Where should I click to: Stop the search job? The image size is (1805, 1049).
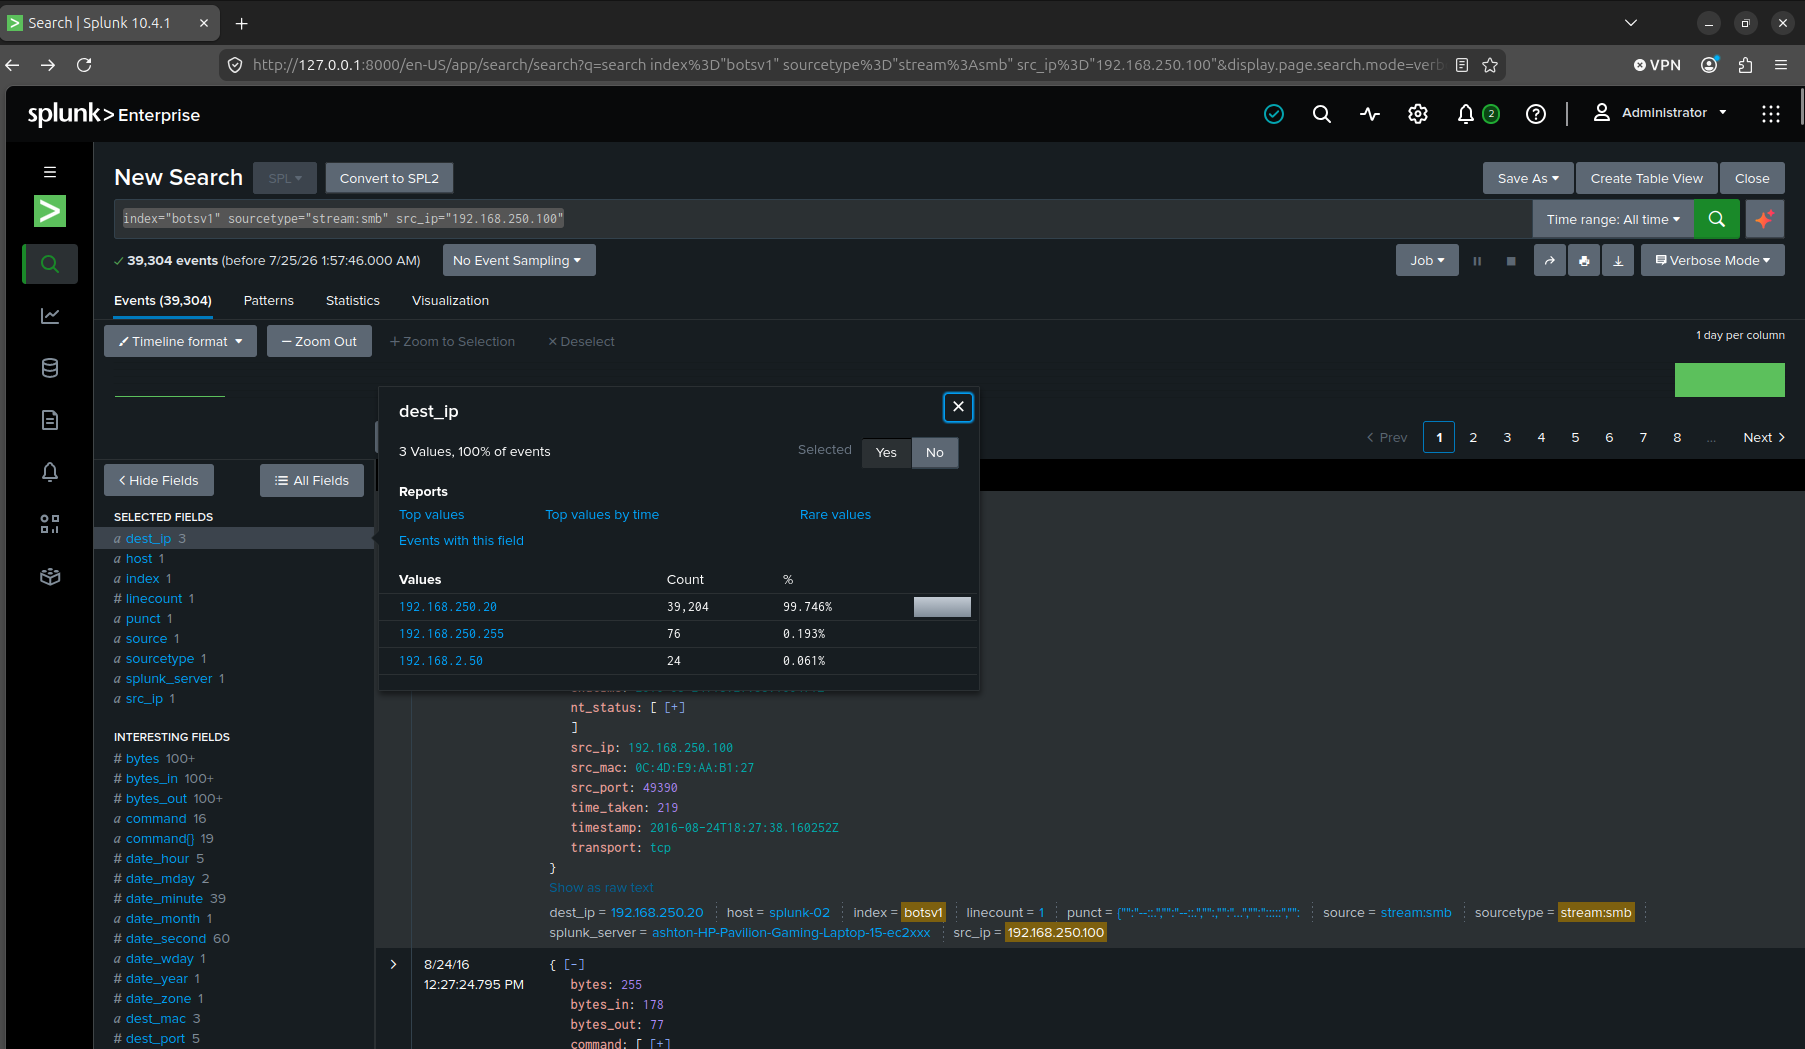coord(1511,261)
